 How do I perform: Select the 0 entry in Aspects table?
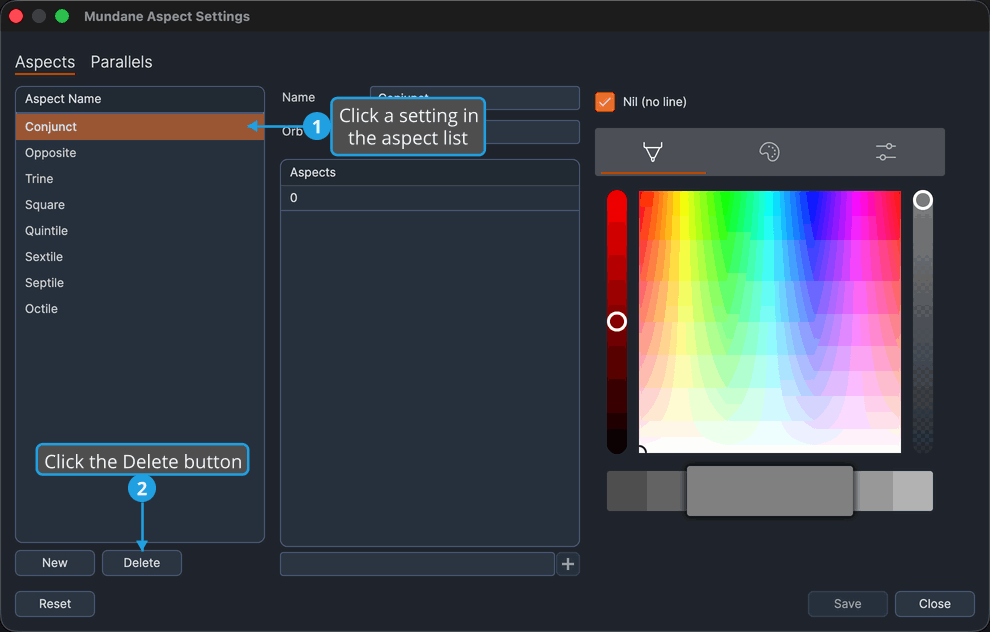[430, 198]
